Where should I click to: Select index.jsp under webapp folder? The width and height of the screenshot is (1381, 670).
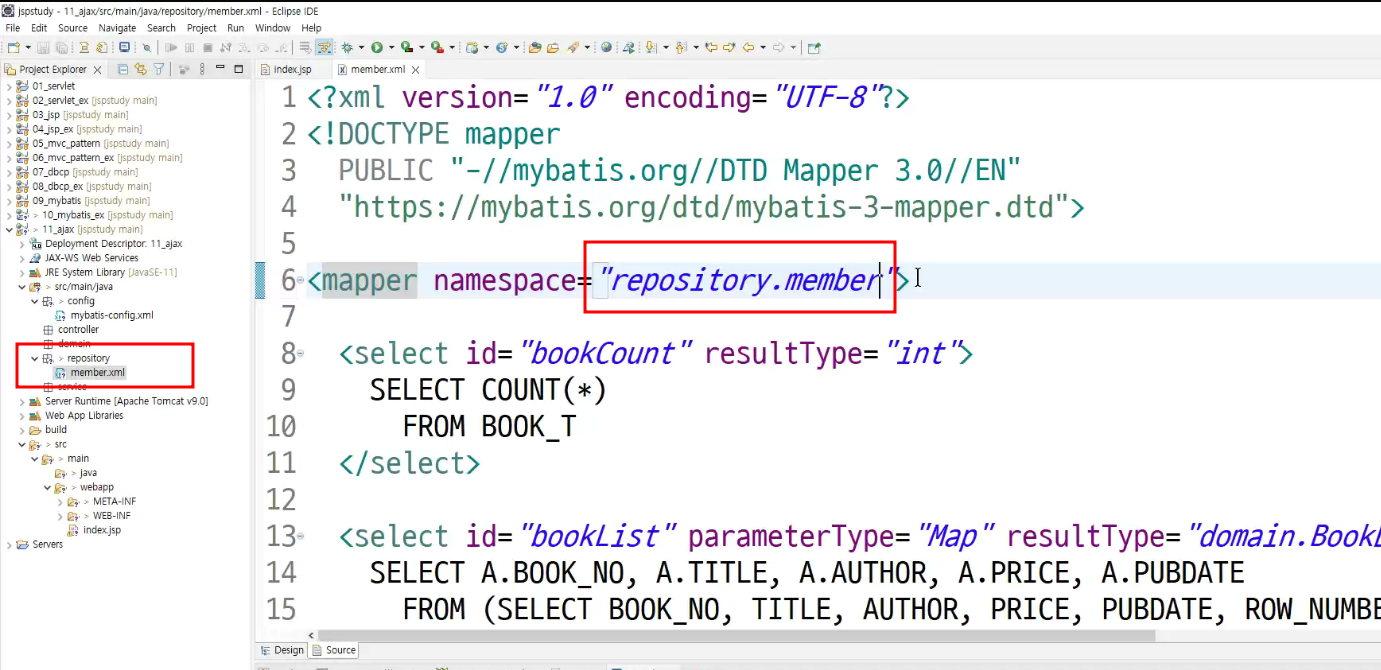pyautogui.click(x=102, y=530)
